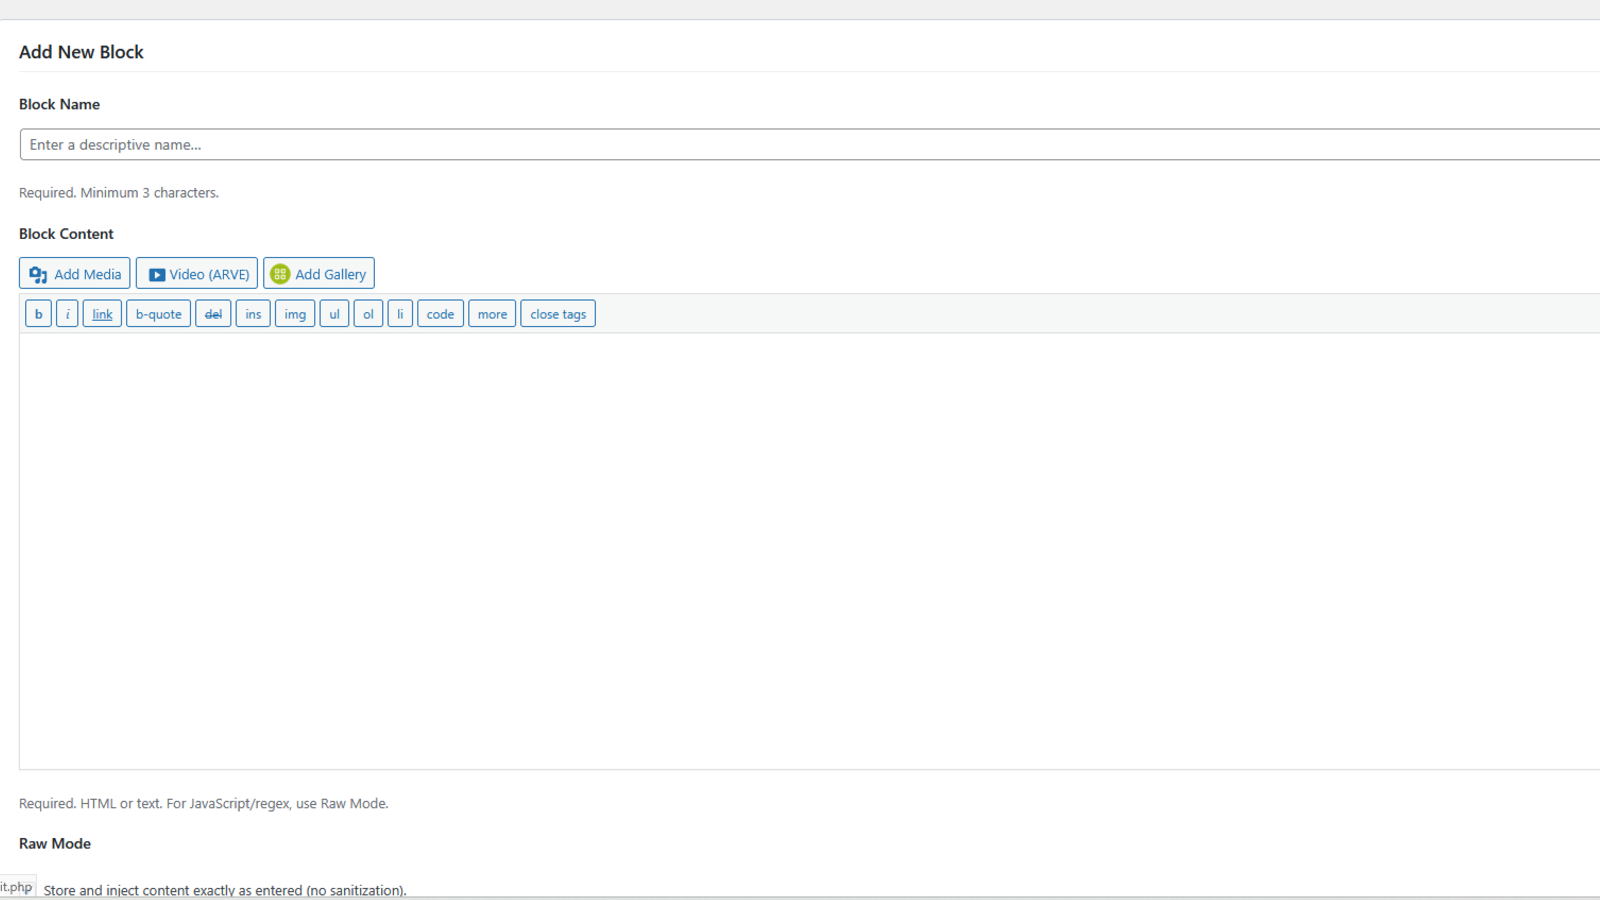The width and height of the screenshot is (1600, 900).
Task: Insert code tag with code button
Action: coord(440,314)
